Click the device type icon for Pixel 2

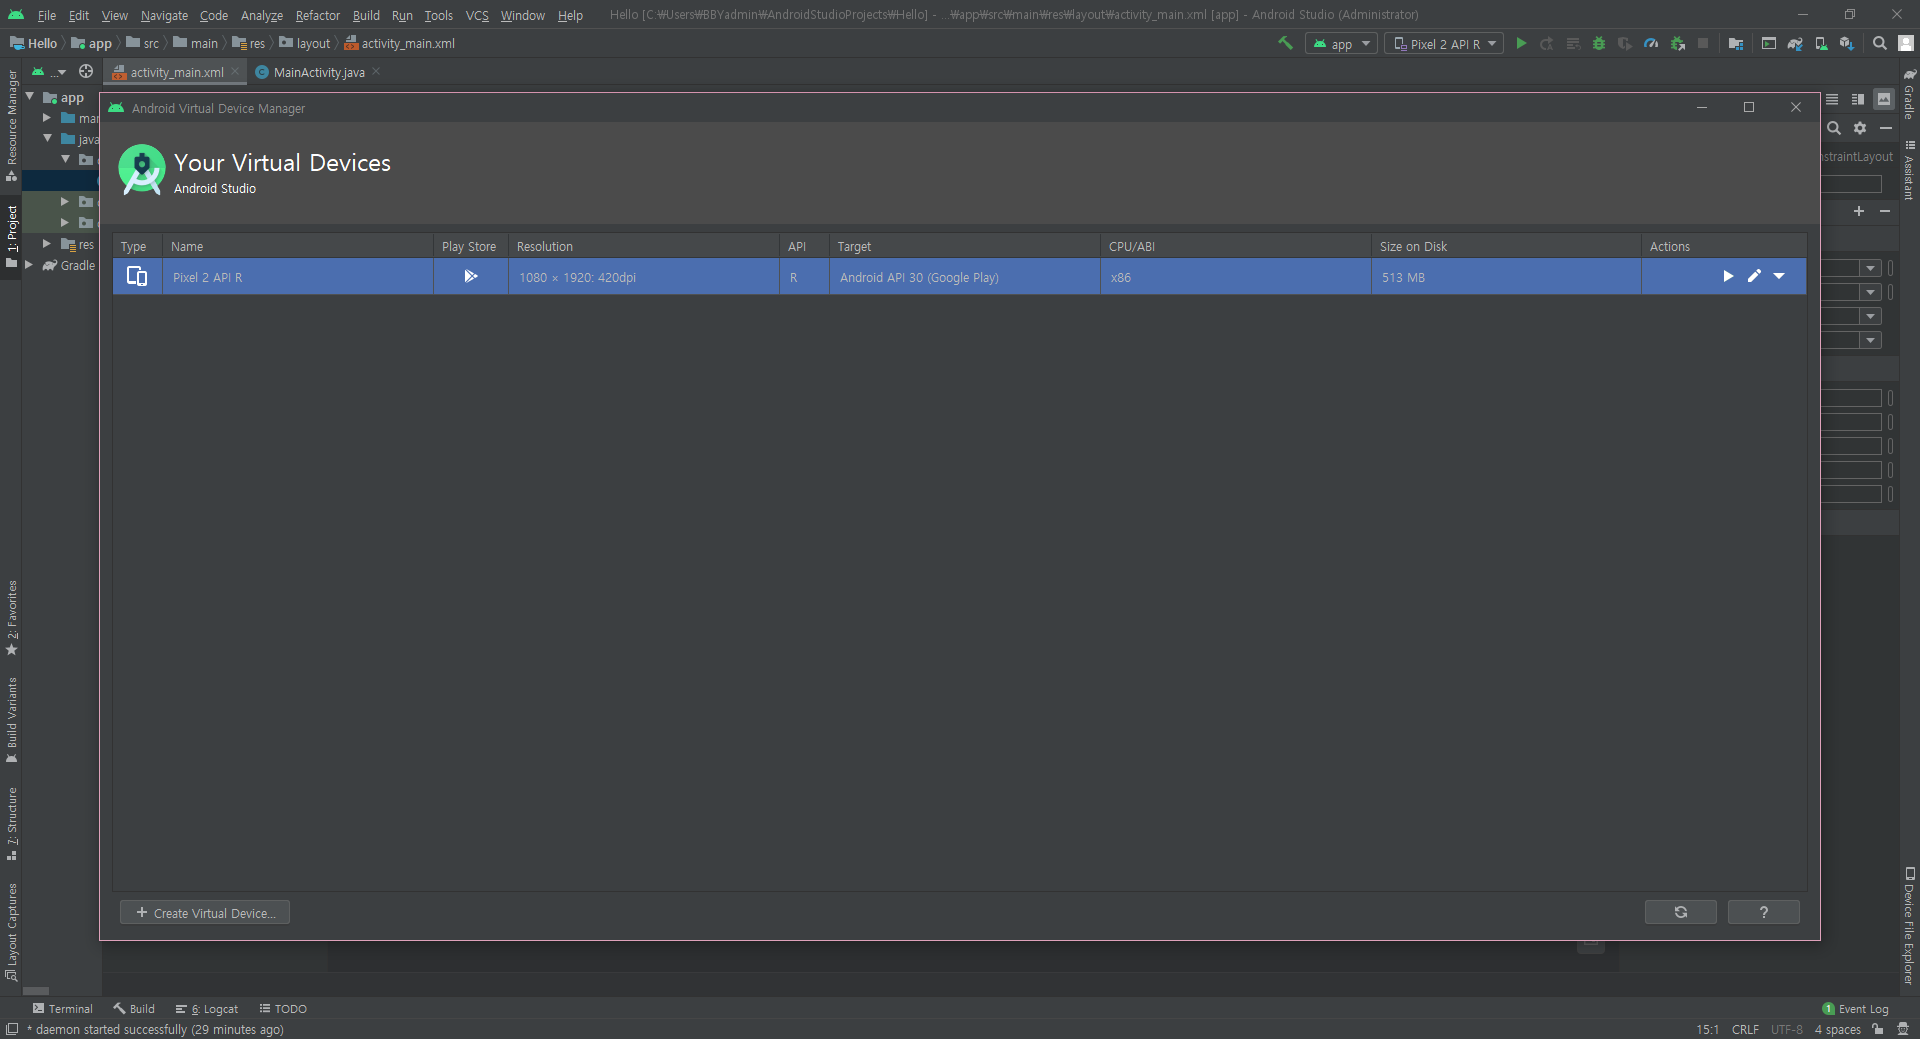point(137,277)
